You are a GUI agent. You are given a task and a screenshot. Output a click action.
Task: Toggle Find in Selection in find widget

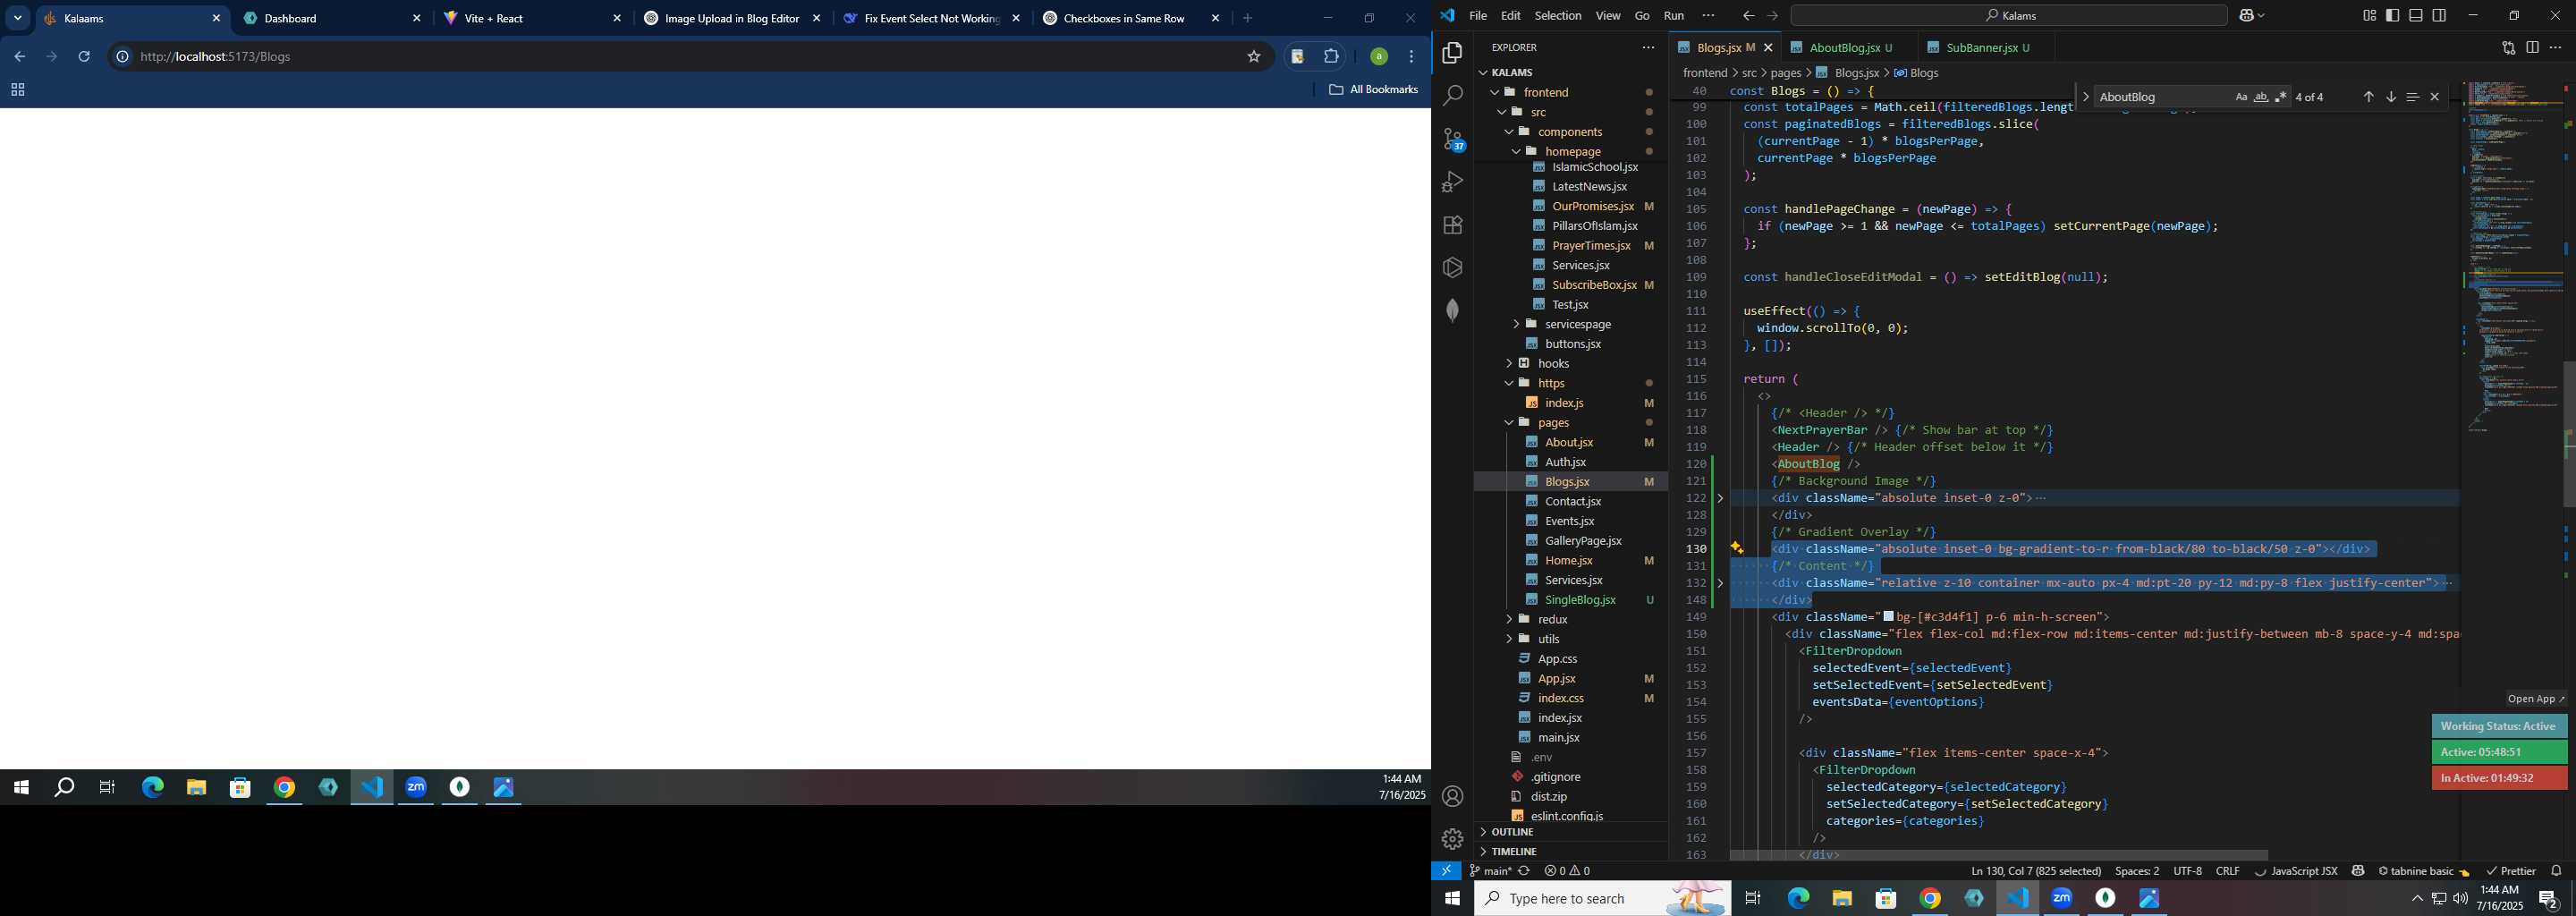(x=2412, y=97)
